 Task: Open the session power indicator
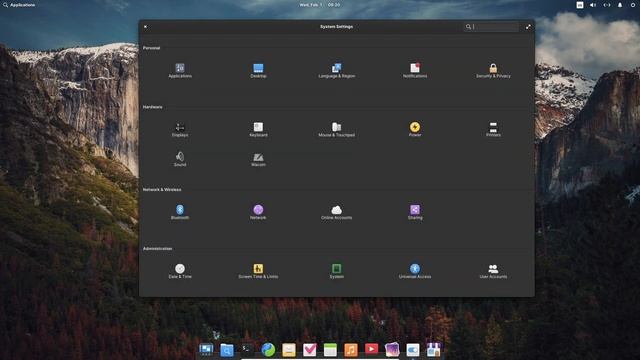633,5
